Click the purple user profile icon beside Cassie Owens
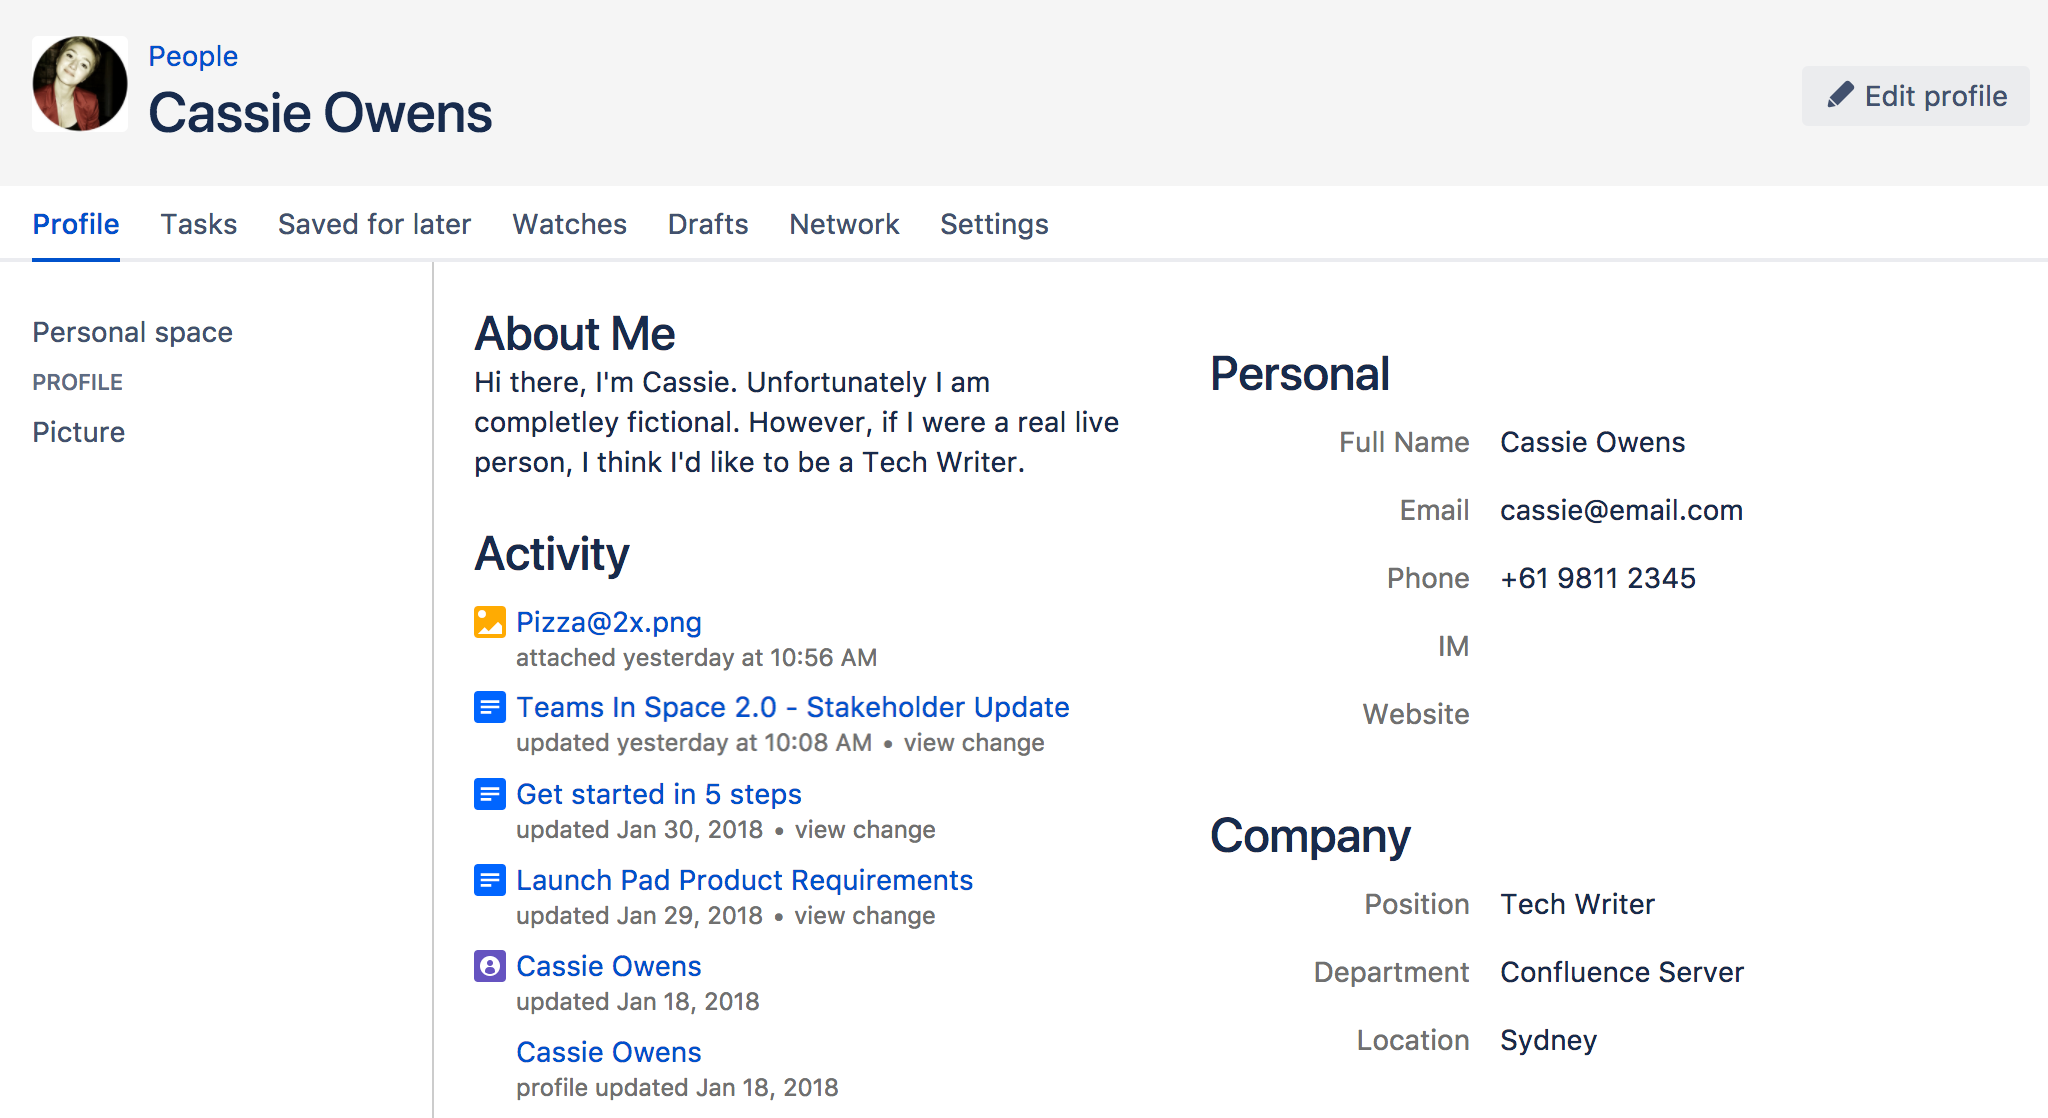Viewport: 2048px width, 1118px height. (x=490, y=966)
